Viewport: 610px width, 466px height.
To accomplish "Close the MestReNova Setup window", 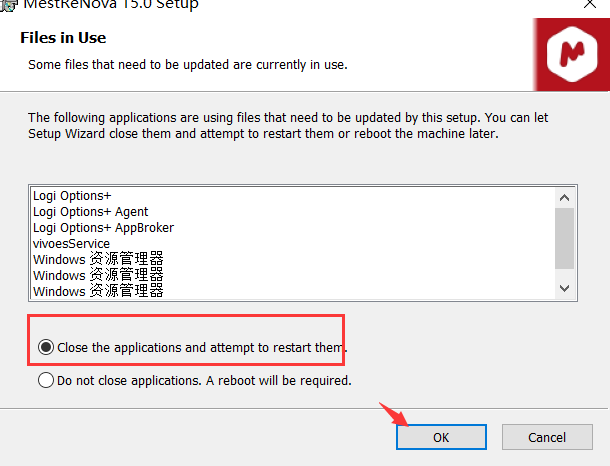I will (590, 4).
